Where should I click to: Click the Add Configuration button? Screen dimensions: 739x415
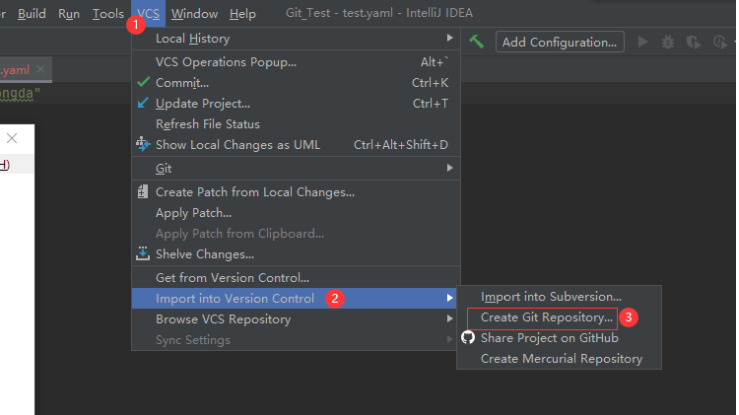click(x=559, y=42)
